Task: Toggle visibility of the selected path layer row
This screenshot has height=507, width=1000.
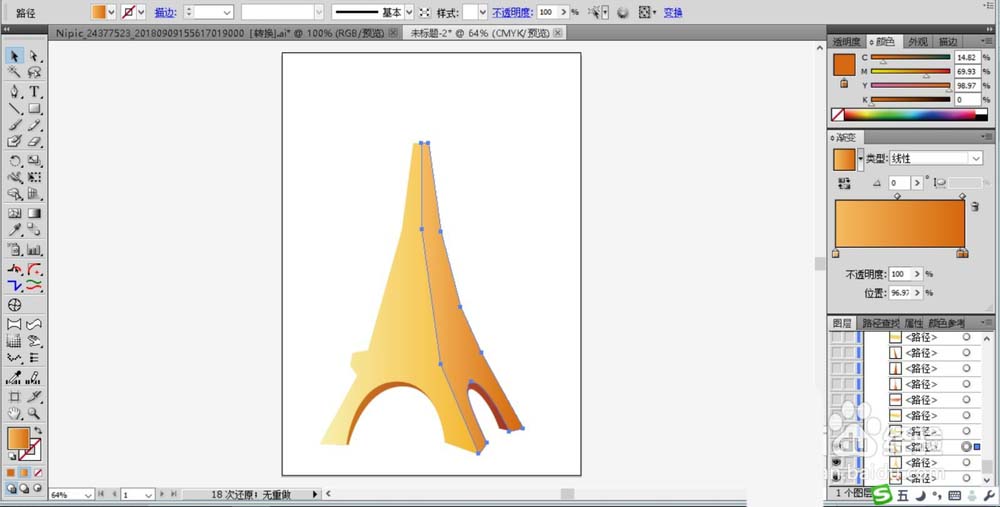Action: (x=836, y=446)
